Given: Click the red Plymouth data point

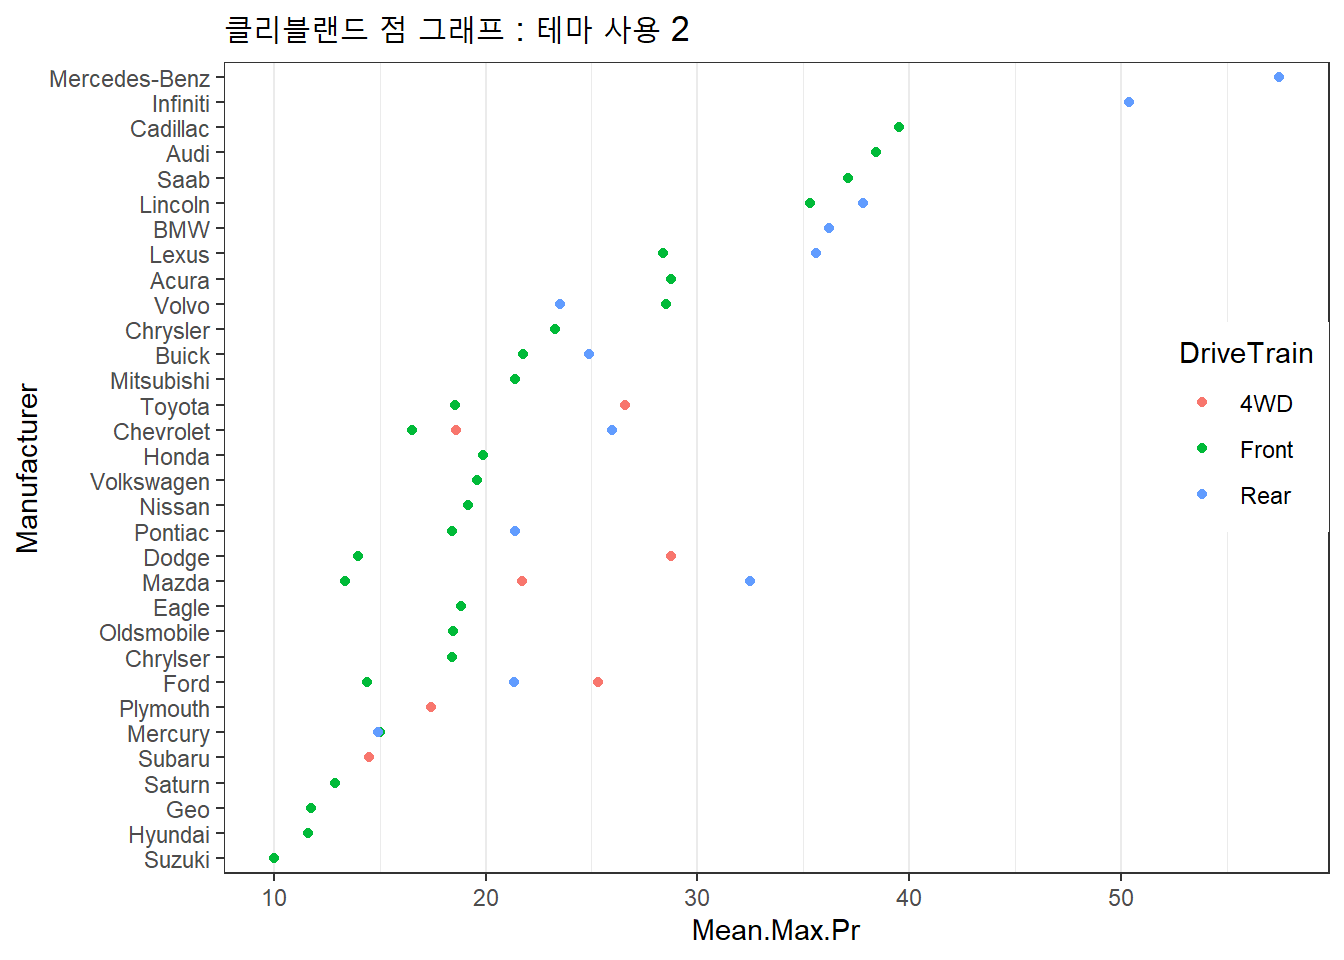Looking at the screenshot, I should coord(431,707).
